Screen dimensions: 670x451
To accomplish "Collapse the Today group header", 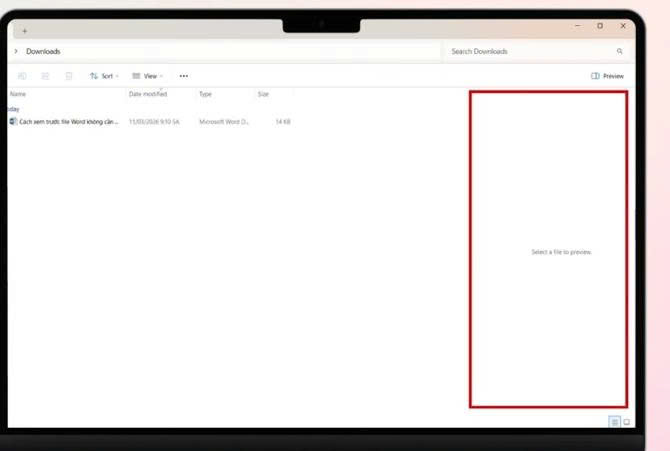I will 13,109.
